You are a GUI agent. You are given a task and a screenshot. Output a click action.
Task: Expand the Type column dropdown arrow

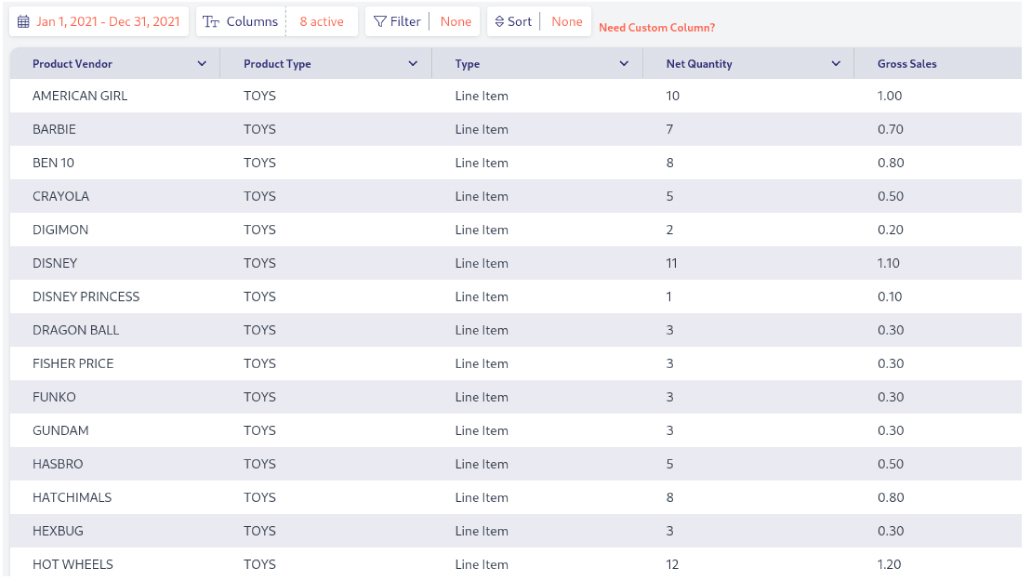point(624,64)
